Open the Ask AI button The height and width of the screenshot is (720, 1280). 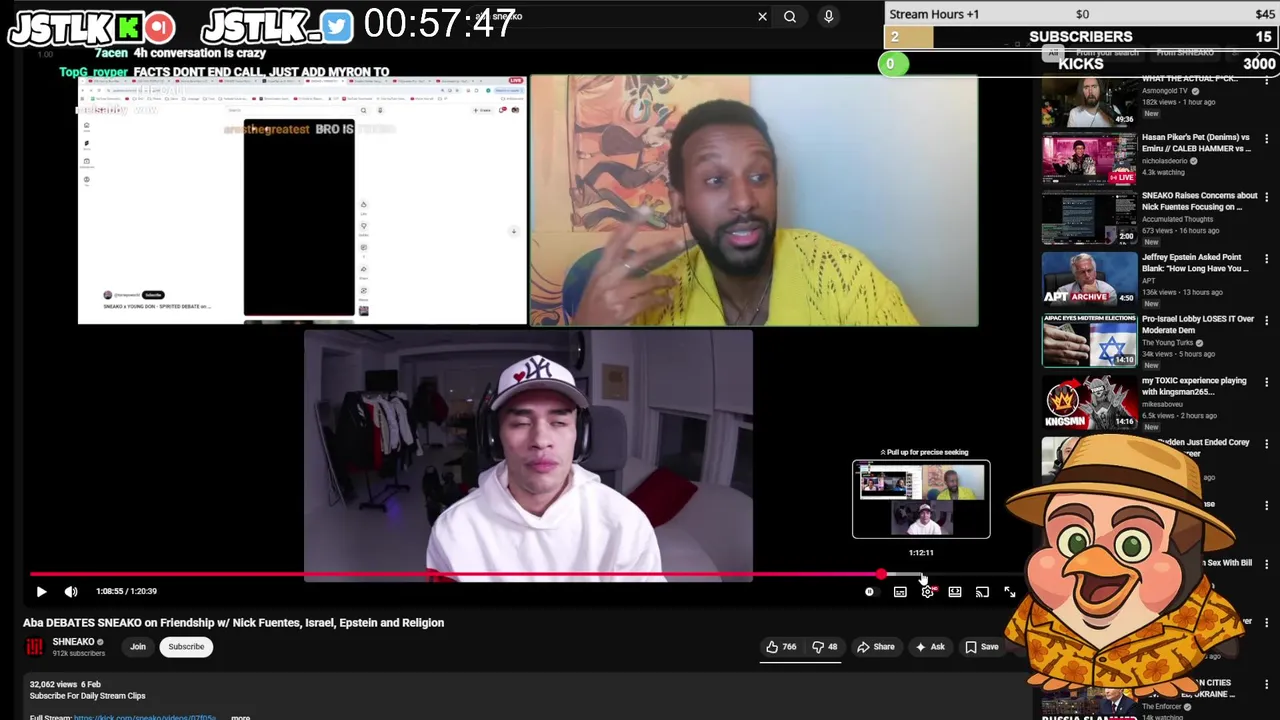point(930,647)
